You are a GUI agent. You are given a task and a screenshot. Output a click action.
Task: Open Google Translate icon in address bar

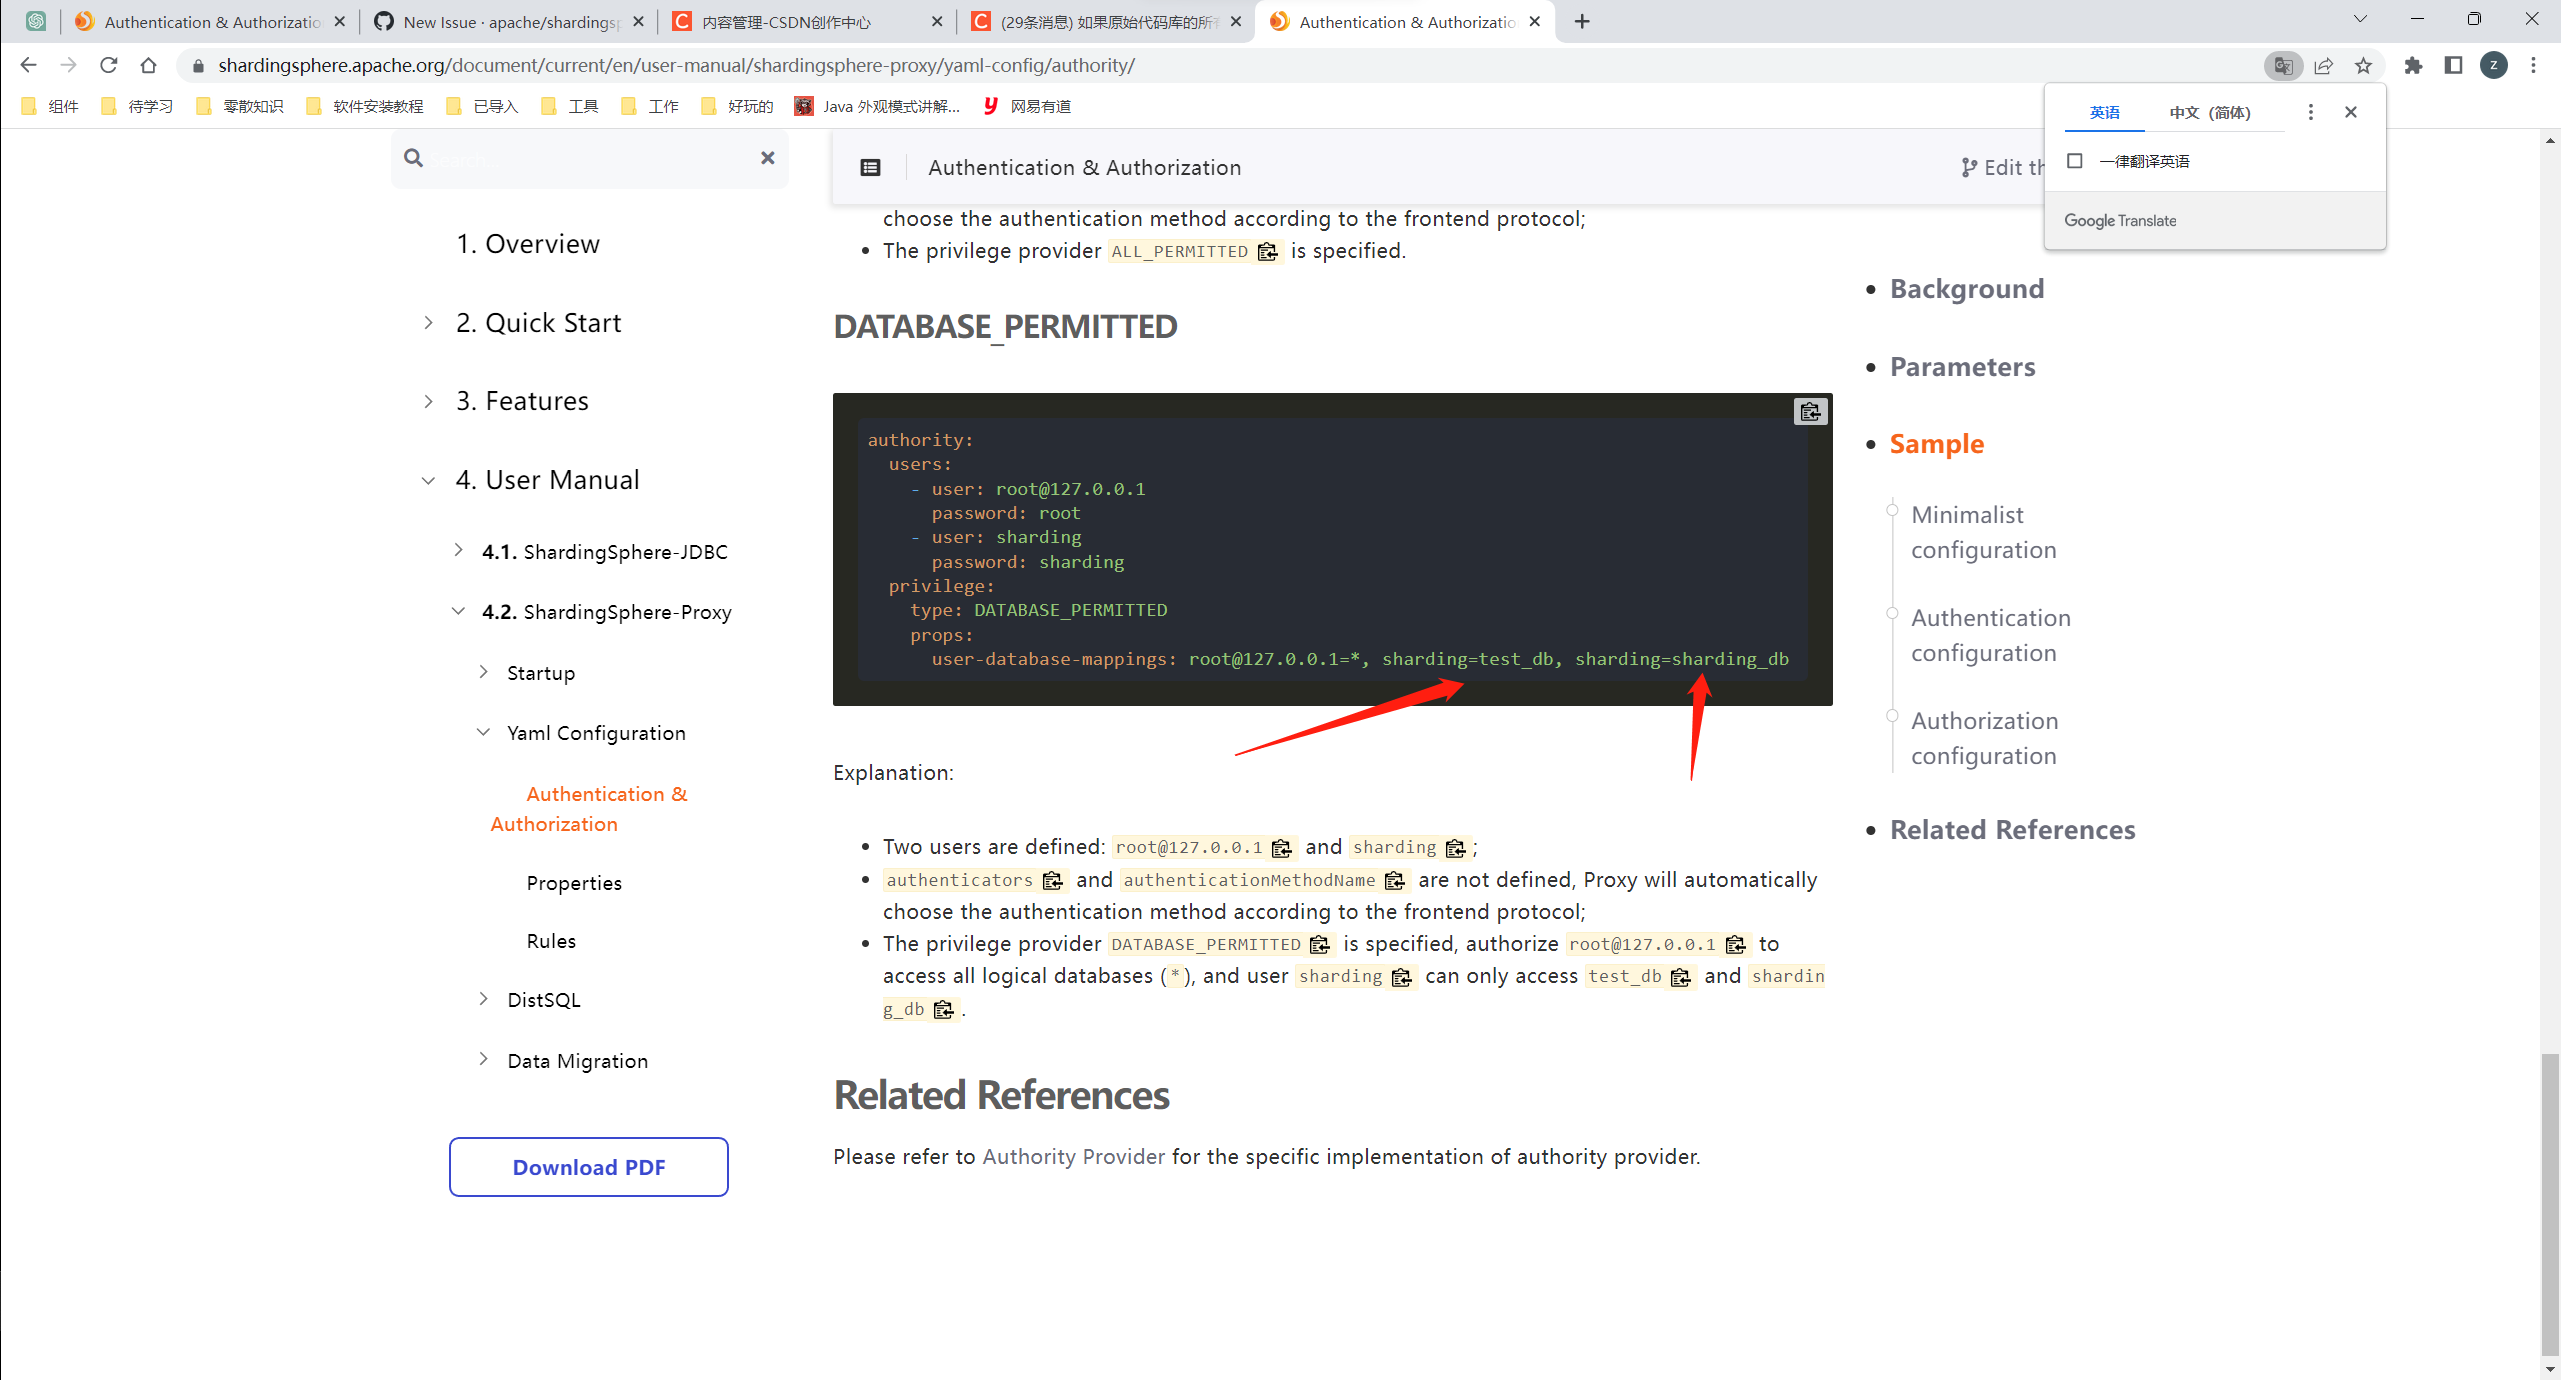coord(2283,65)
